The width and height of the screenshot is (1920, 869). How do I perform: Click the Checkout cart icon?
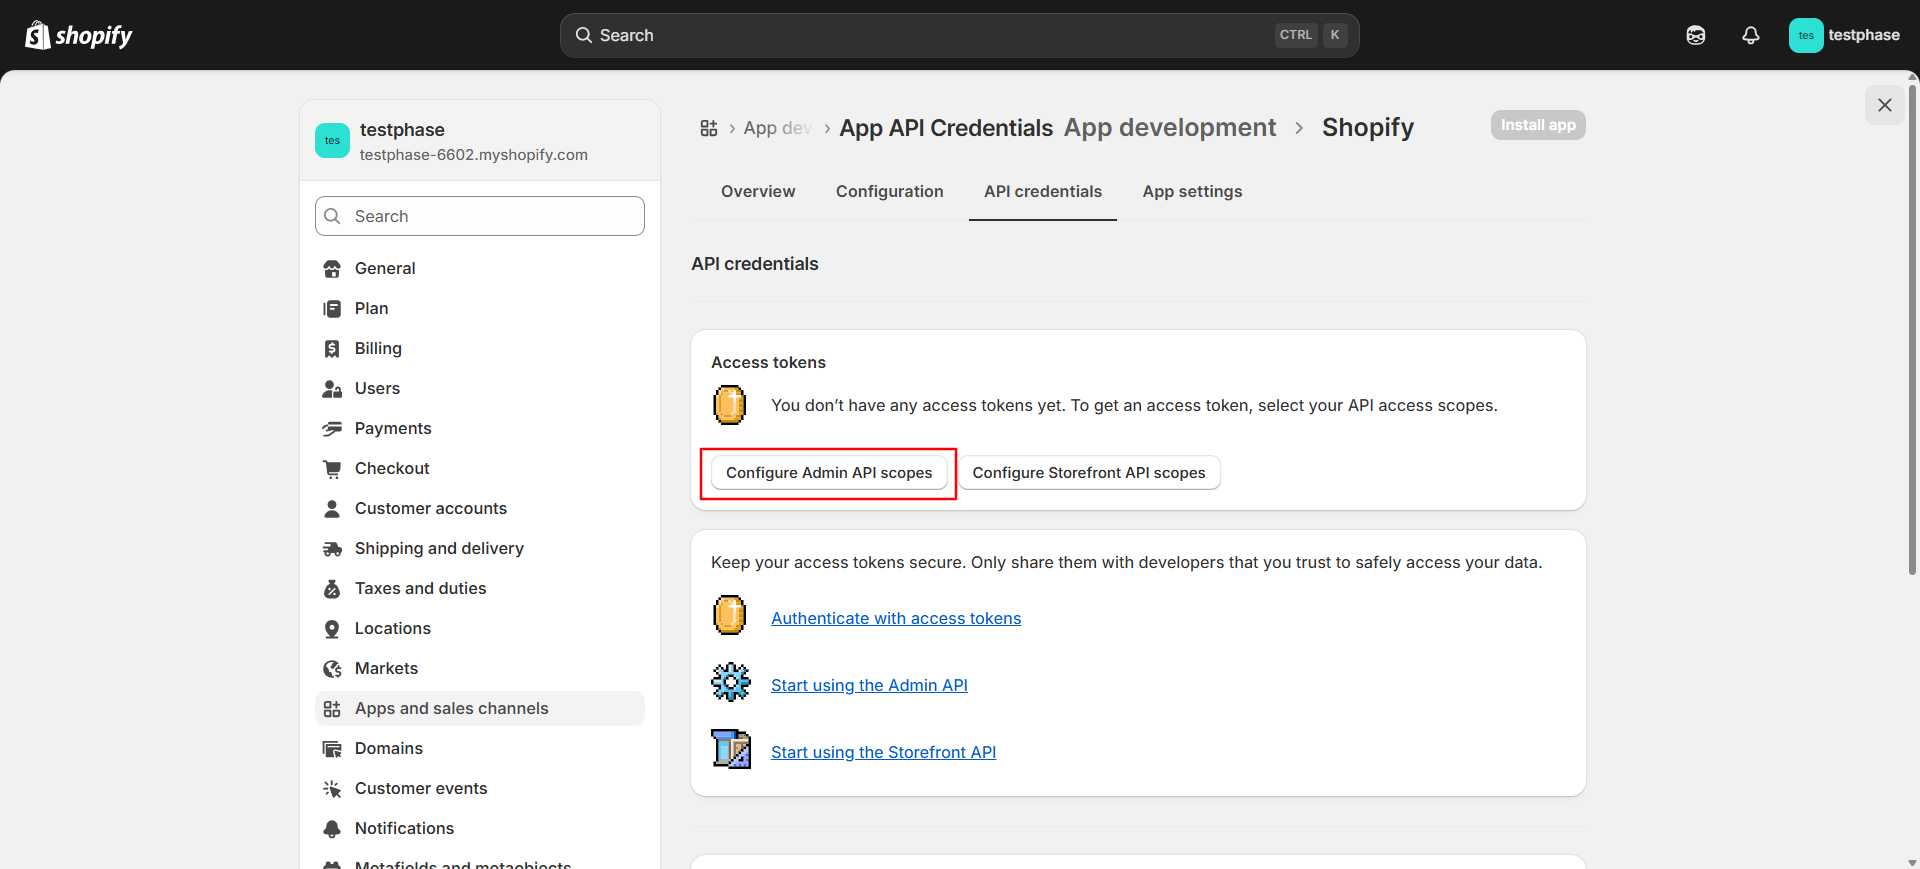[332, 469]
